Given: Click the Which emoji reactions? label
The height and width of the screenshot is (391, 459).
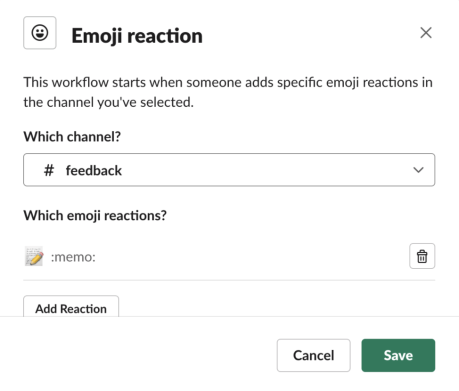Looking at the screenshot, I should coord(95,216).
